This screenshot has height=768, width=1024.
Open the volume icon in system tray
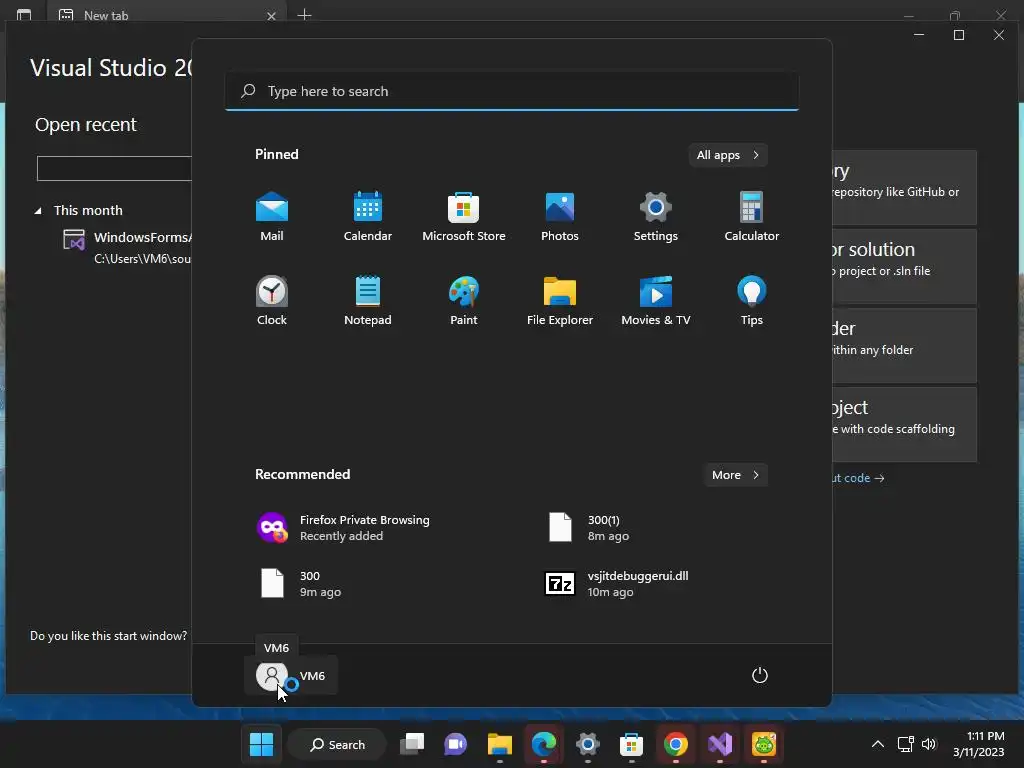[x=929, y=744]
